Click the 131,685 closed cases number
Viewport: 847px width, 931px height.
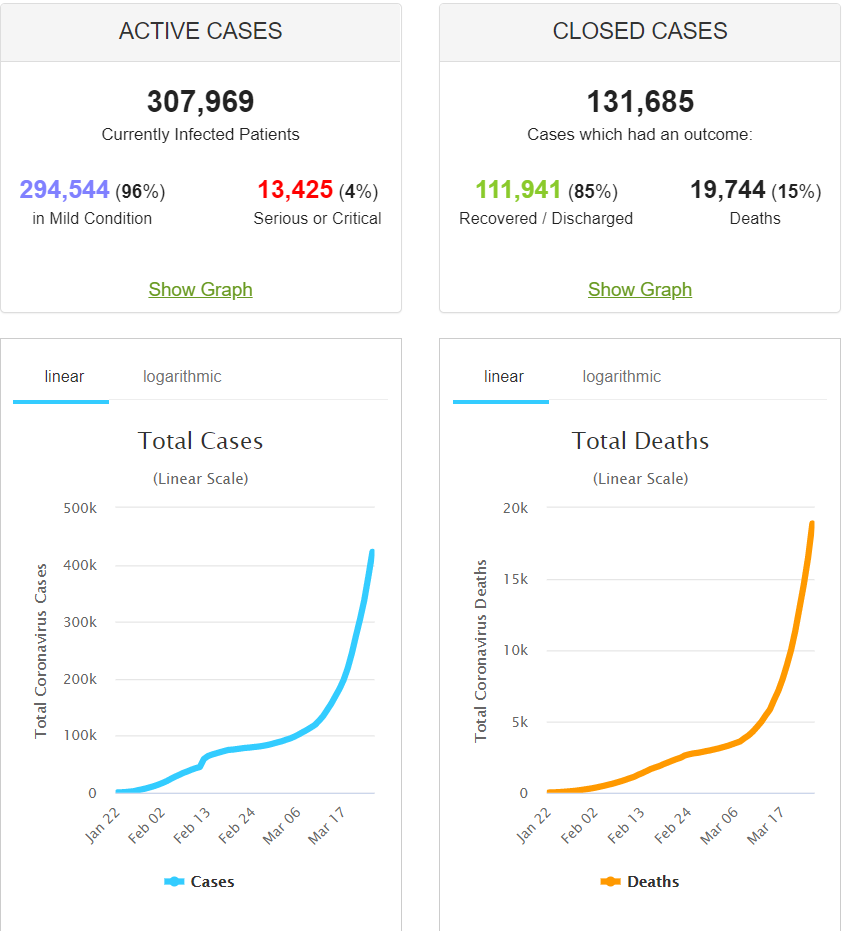point(640,102)
